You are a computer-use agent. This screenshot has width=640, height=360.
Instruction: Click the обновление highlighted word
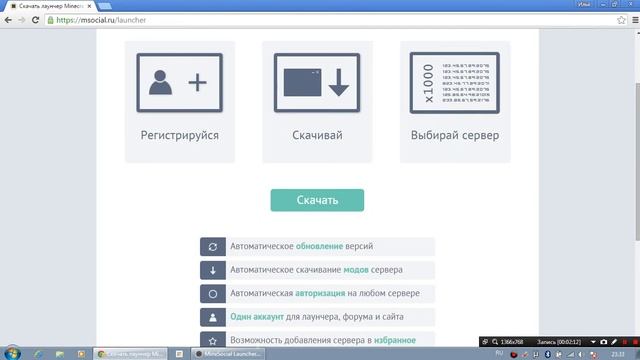point(319,246)
